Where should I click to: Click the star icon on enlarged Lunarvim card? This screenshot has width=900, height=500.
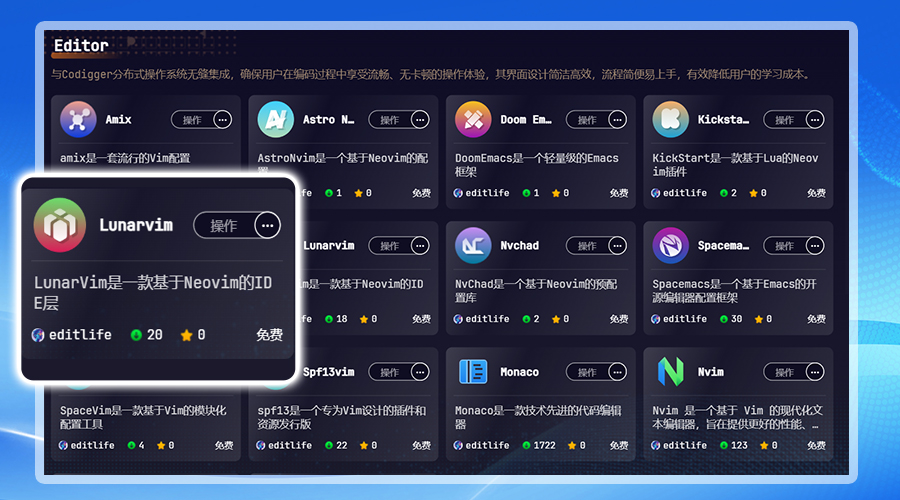(186, 335)
